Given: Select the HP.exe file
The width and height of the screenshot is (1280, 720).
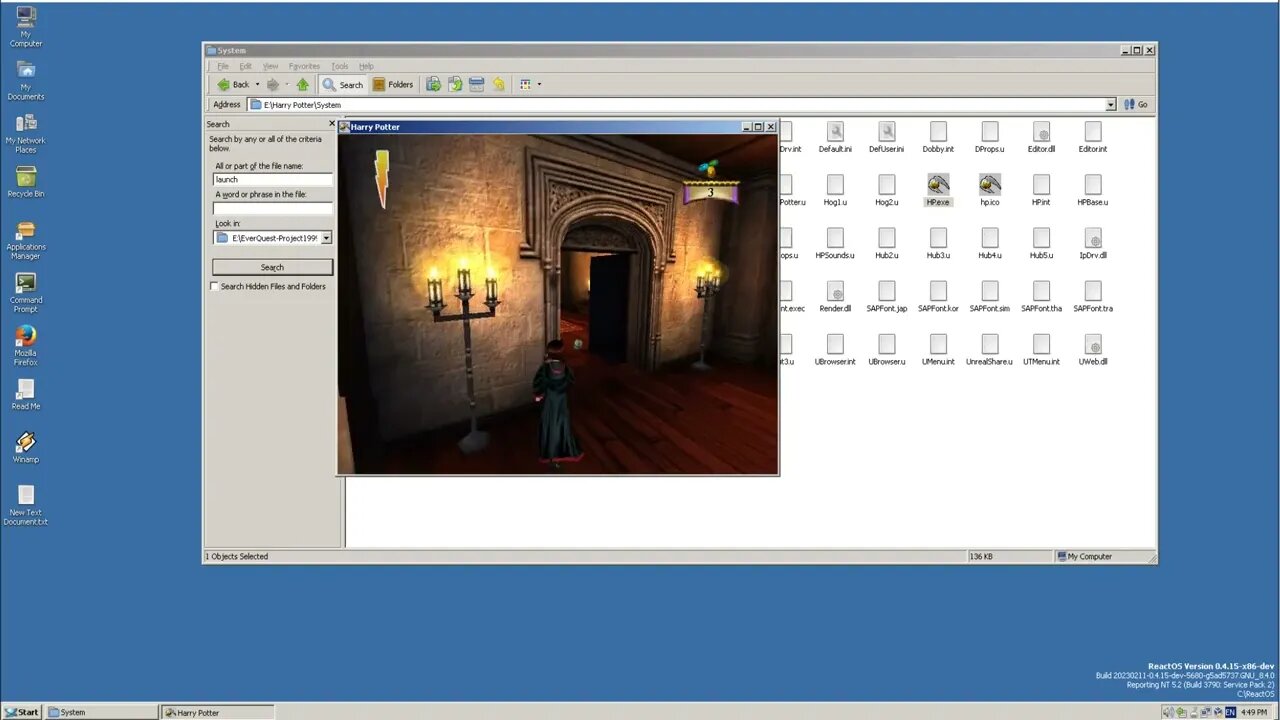Looking at the screenshot, I should tap(938, 189).
